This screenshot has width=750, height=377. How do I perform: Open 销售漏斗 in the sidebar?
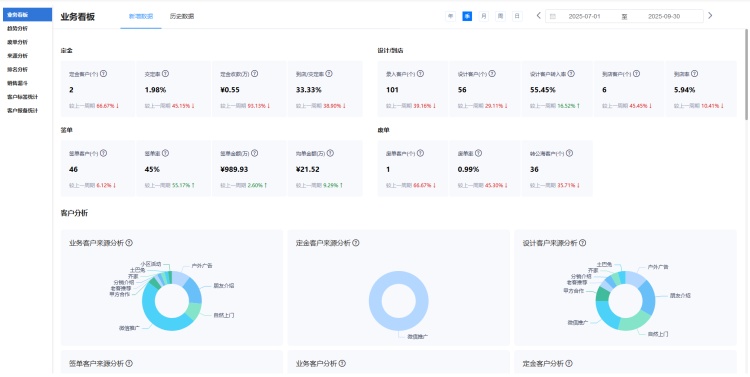tap(27, 83)
